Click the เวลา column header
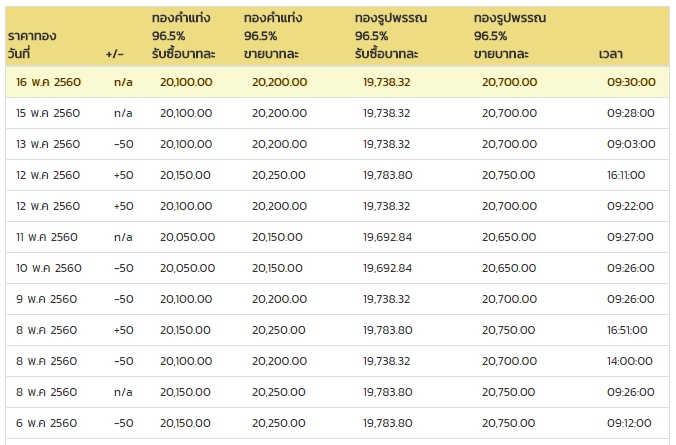 pyautogui.click(x=610, y=54)
